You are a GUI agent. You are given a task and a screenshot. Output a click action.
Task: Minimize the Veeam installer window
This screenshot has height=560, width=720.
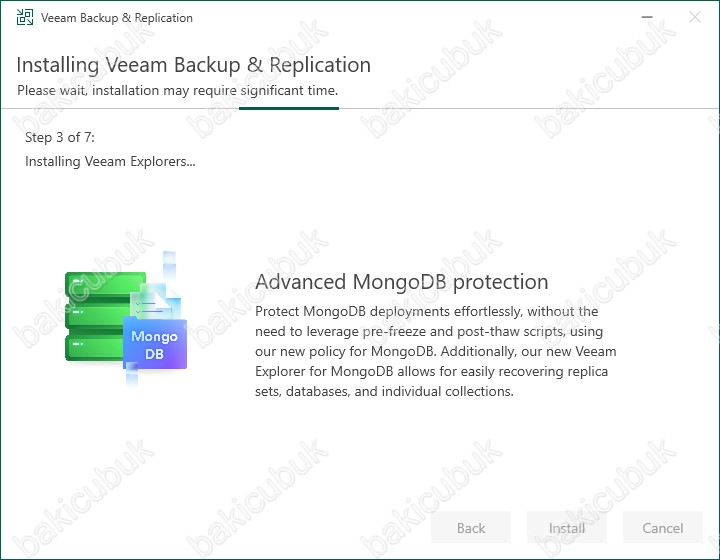click(x=647, y=17)
